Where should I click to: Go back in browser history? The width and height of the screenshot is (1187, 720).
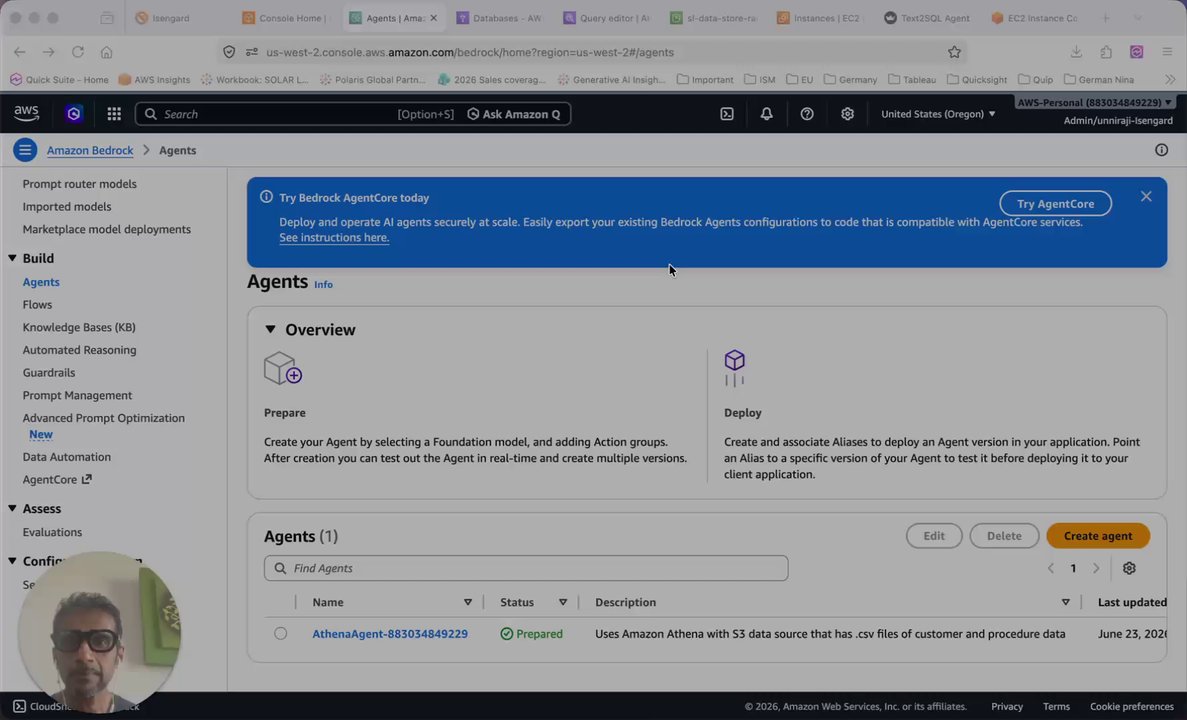(20, 52)
